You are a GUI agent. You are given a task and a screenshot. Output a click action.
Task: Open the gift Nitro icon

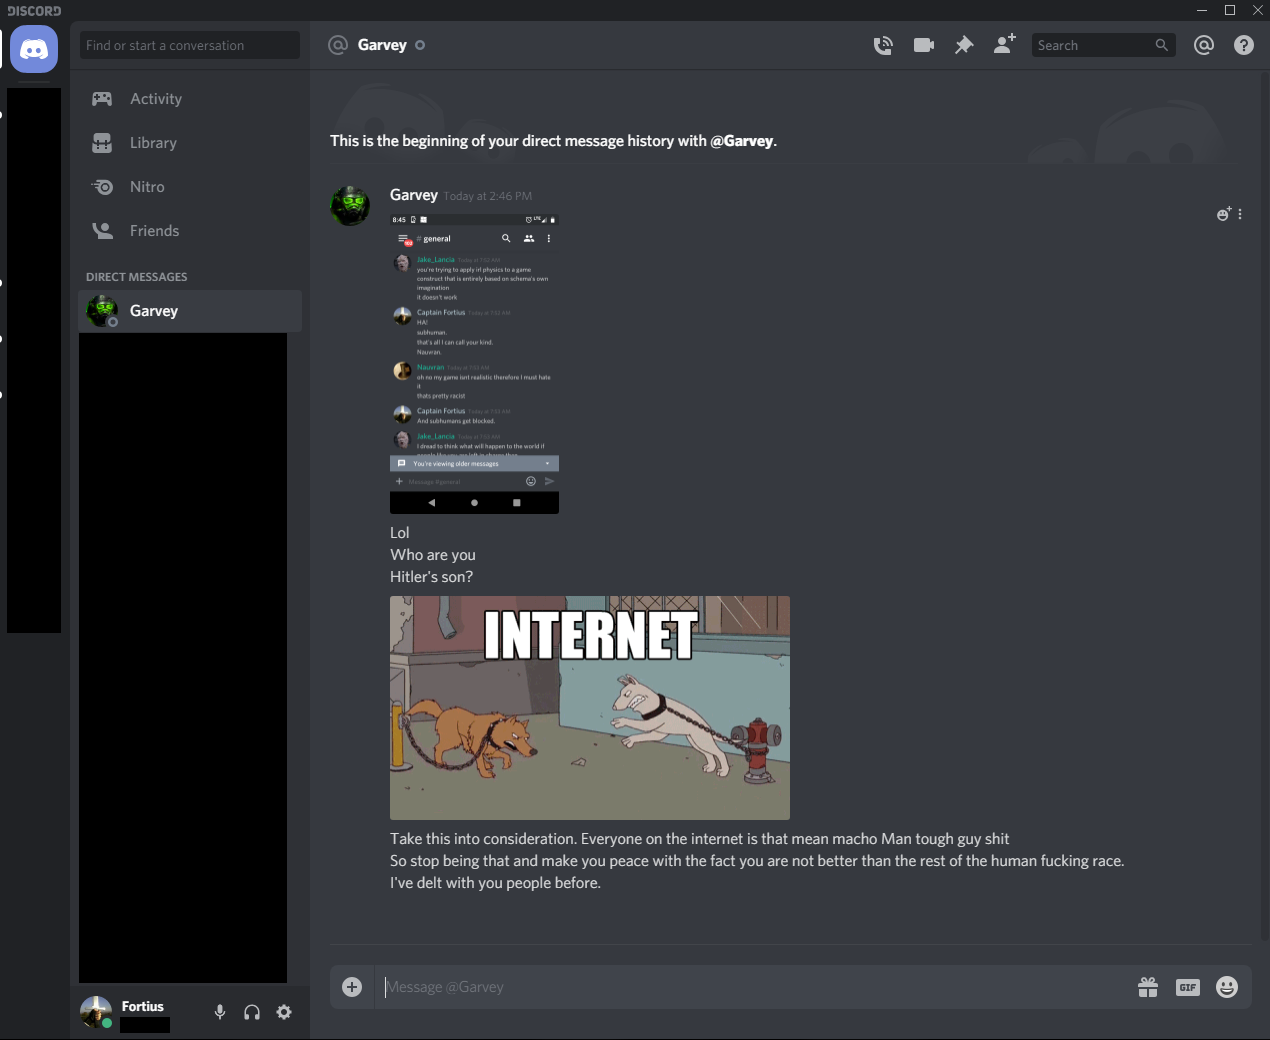point(1148,987)
